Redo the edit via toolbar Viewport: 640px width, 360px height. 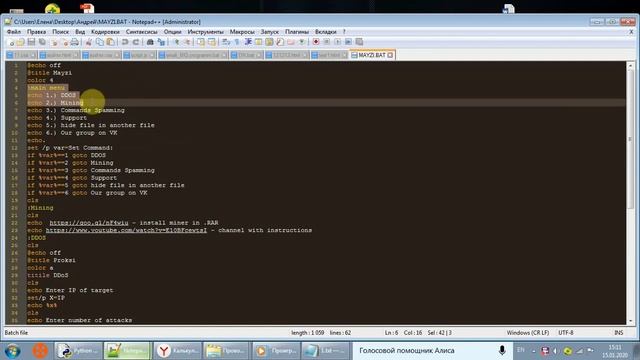136,42
